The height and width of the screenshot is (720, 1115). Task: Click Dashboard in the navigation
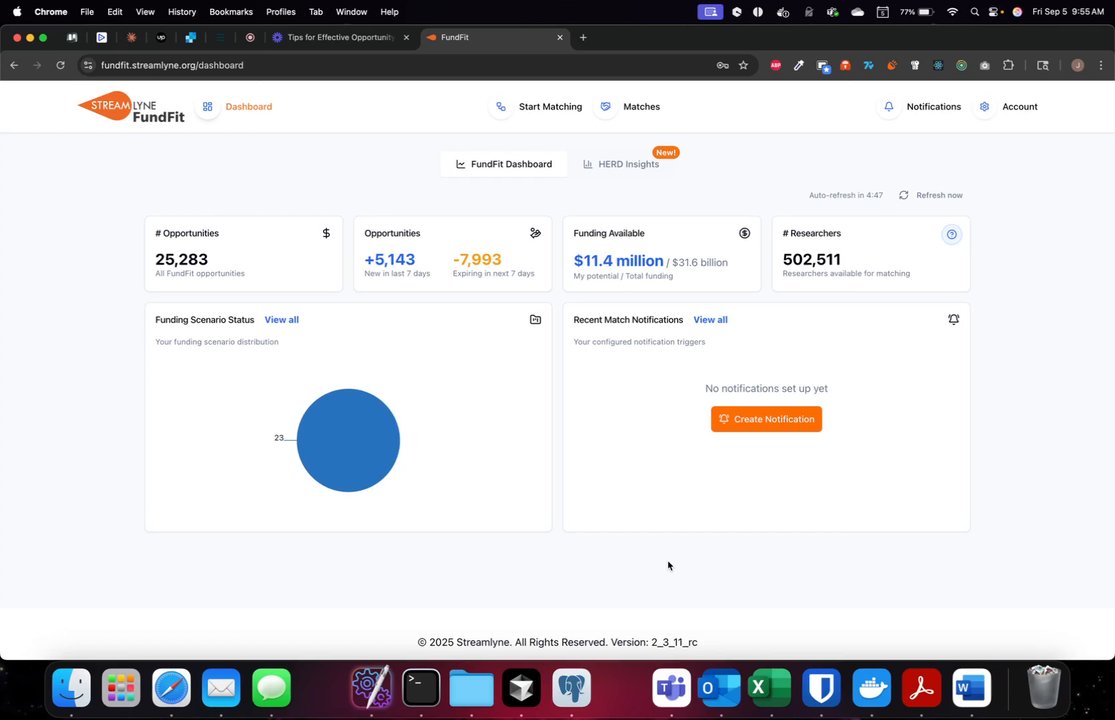click(249, 107)
